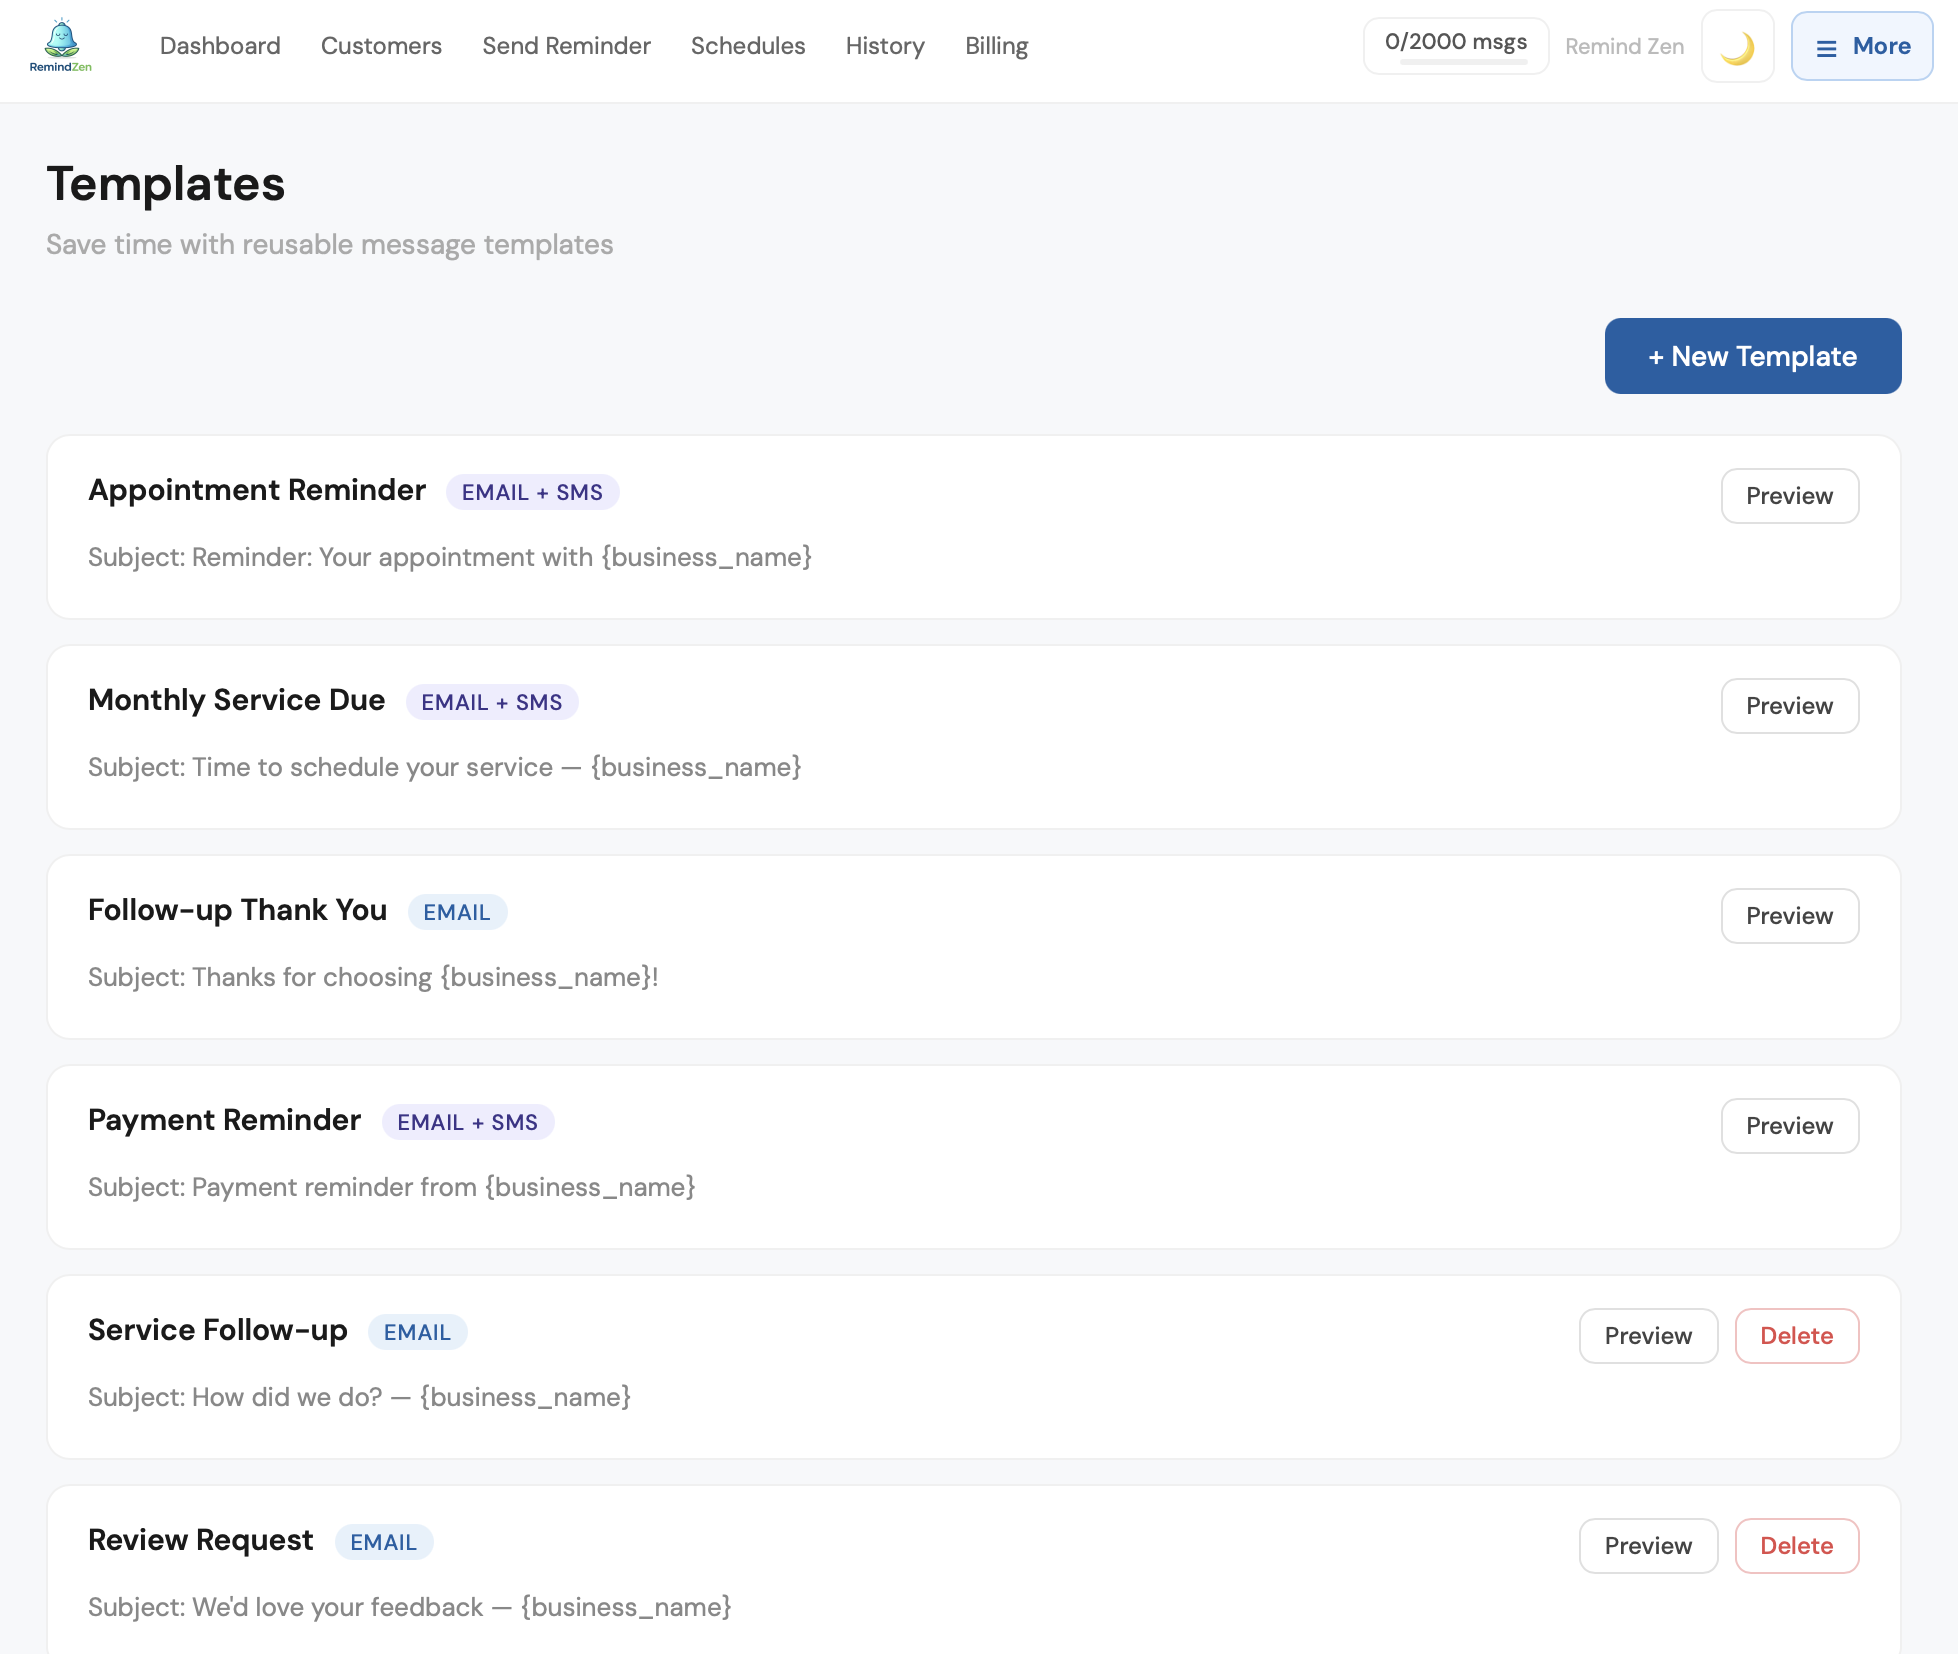The width and height of the screenshot is (1958, 1654).
Task: Delete the Service Follow-up template
Action: (1796, 1336)
